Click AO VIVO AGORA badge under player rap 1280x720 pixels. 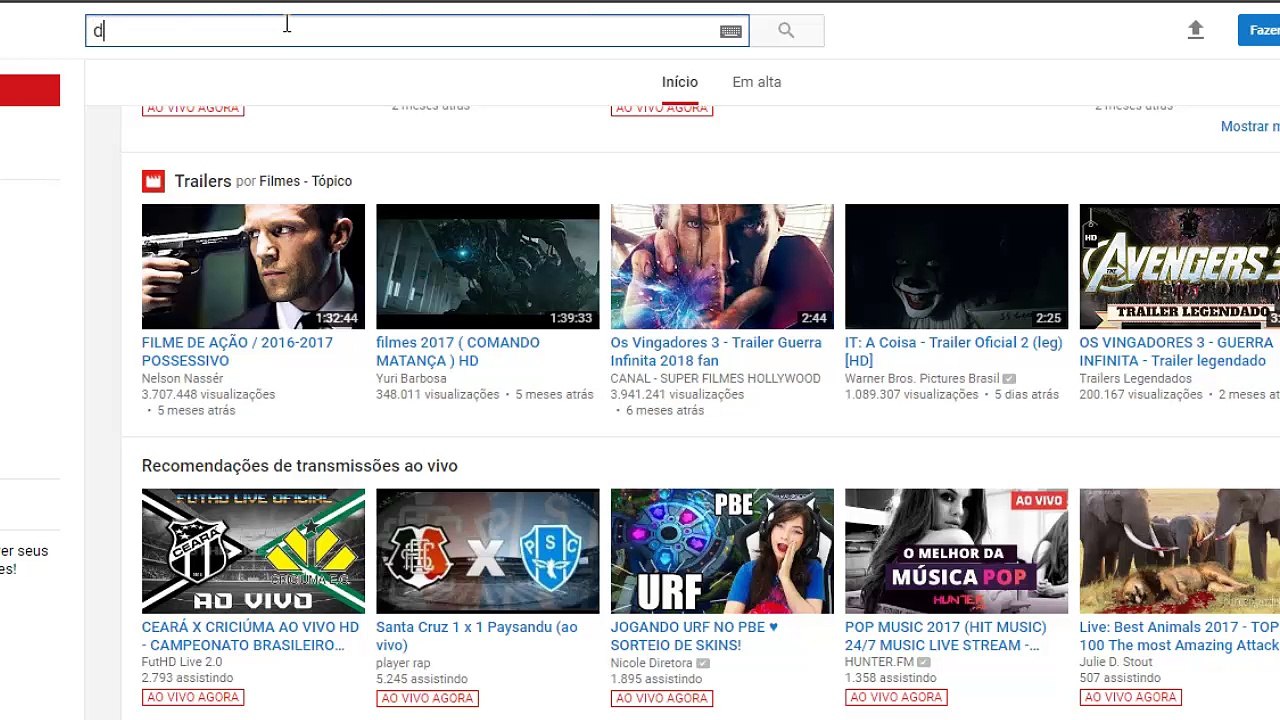427,698
